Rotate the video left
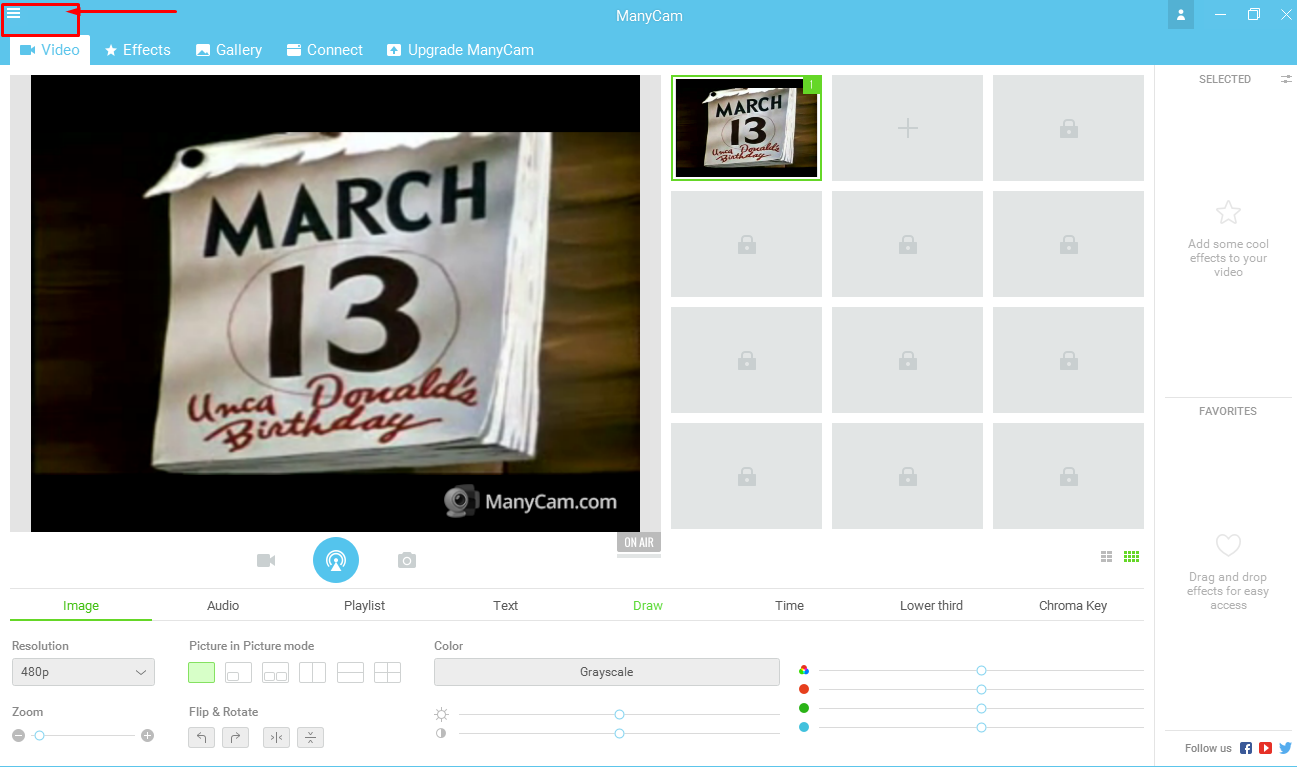Screen dimensions: 1297x767 click(x=201, y=737)
